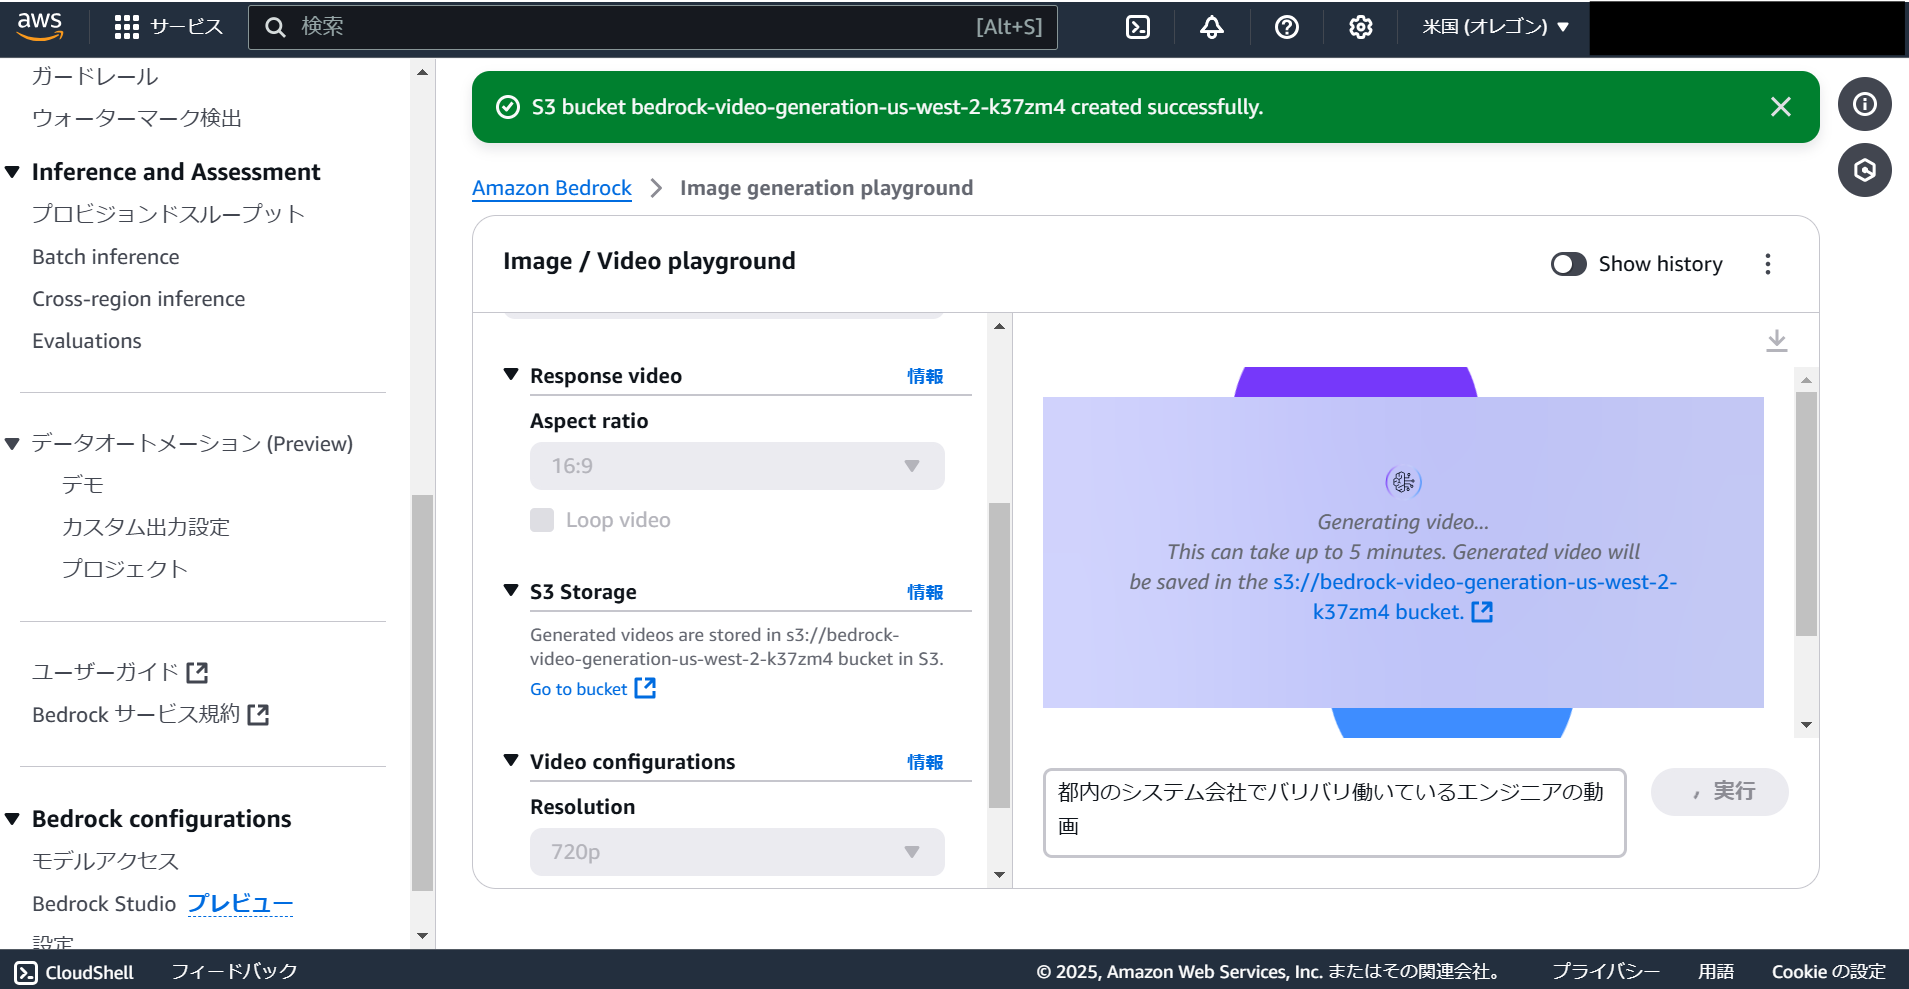Click the video prompt text box
This screenshot has height=989, width=1909.
1335,813
